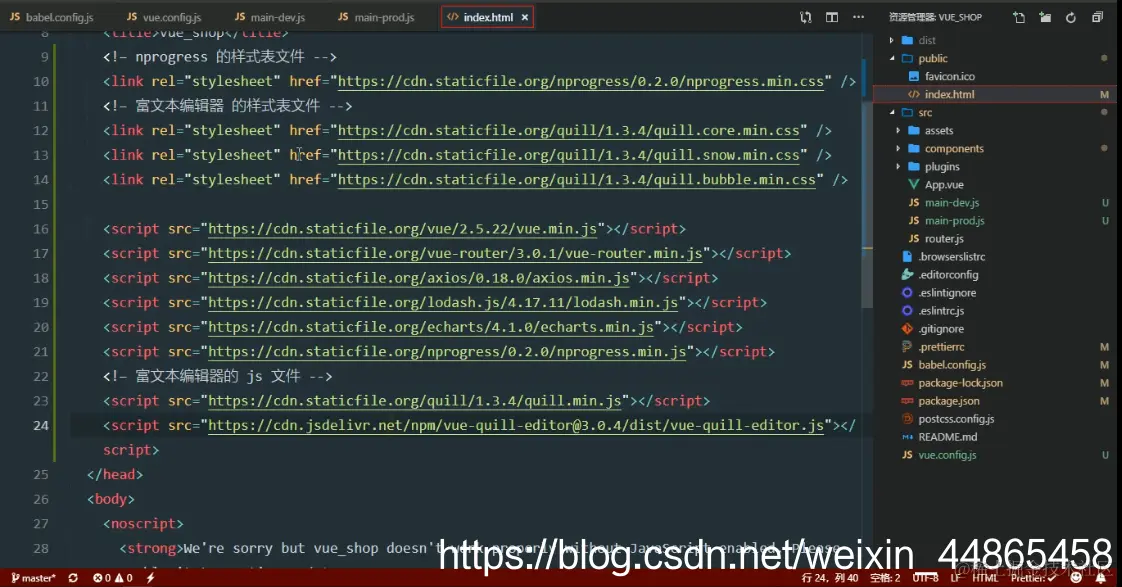The width and height of the screenshot is (1122, 587).
Task: Open problems panel from errors warnings count
Action: point(113,578)
